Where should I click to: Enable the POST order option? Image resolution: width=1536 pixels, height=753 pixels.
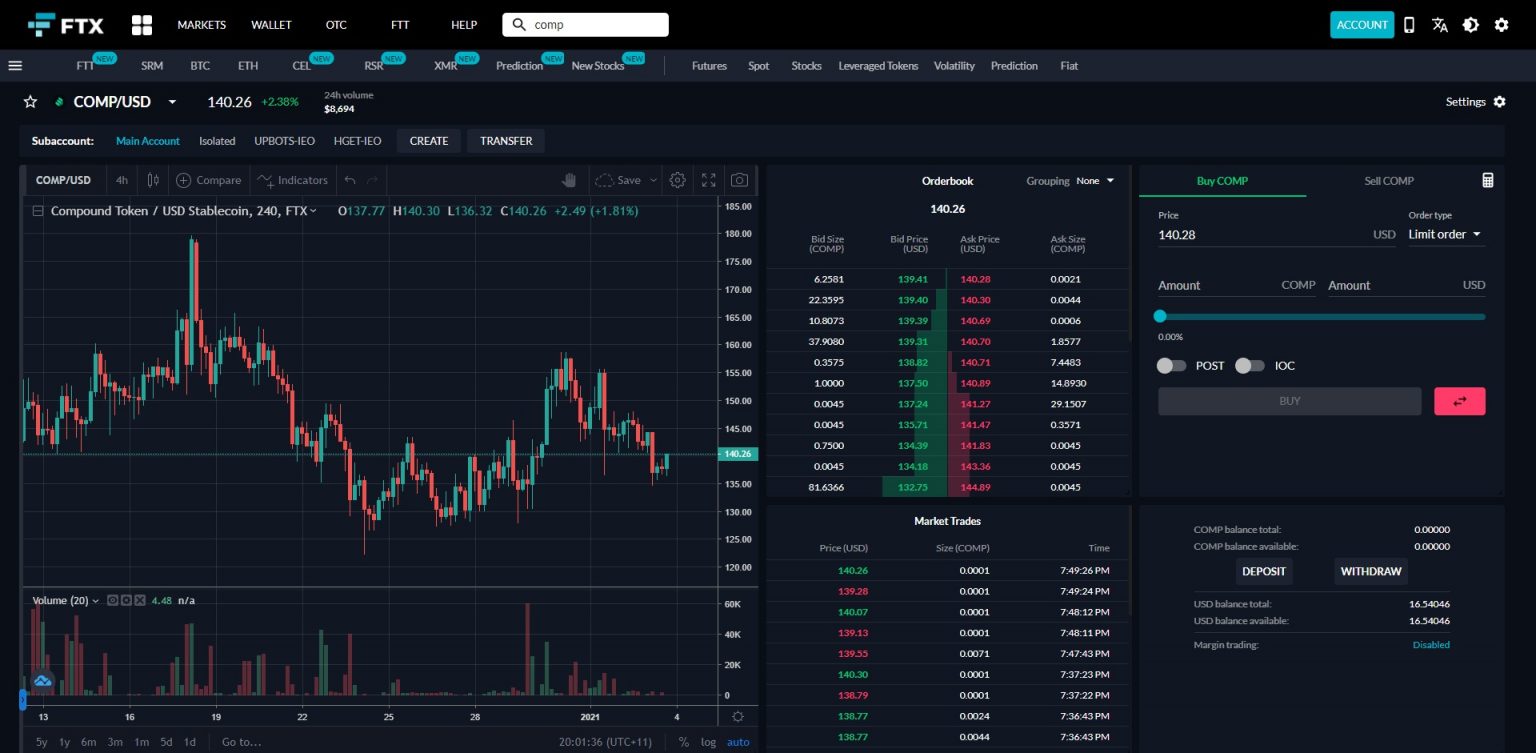pos(1171,365)
